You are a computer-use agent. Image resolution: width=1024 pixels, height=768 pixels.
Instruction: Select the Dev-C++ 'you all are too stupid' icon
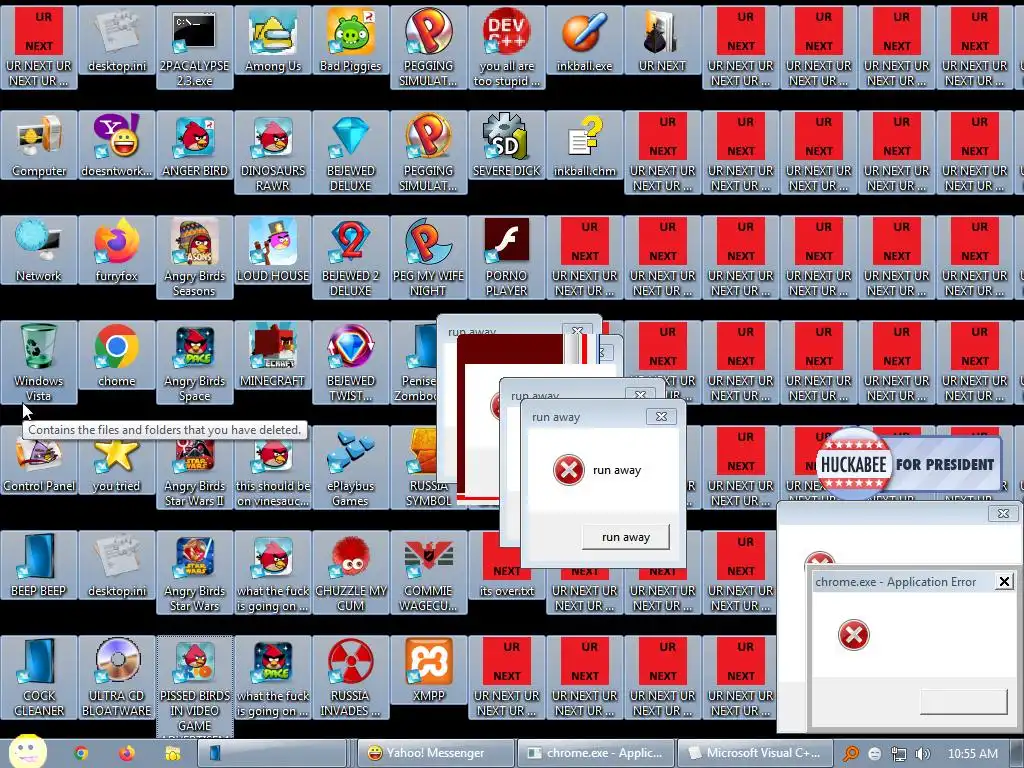507,47
